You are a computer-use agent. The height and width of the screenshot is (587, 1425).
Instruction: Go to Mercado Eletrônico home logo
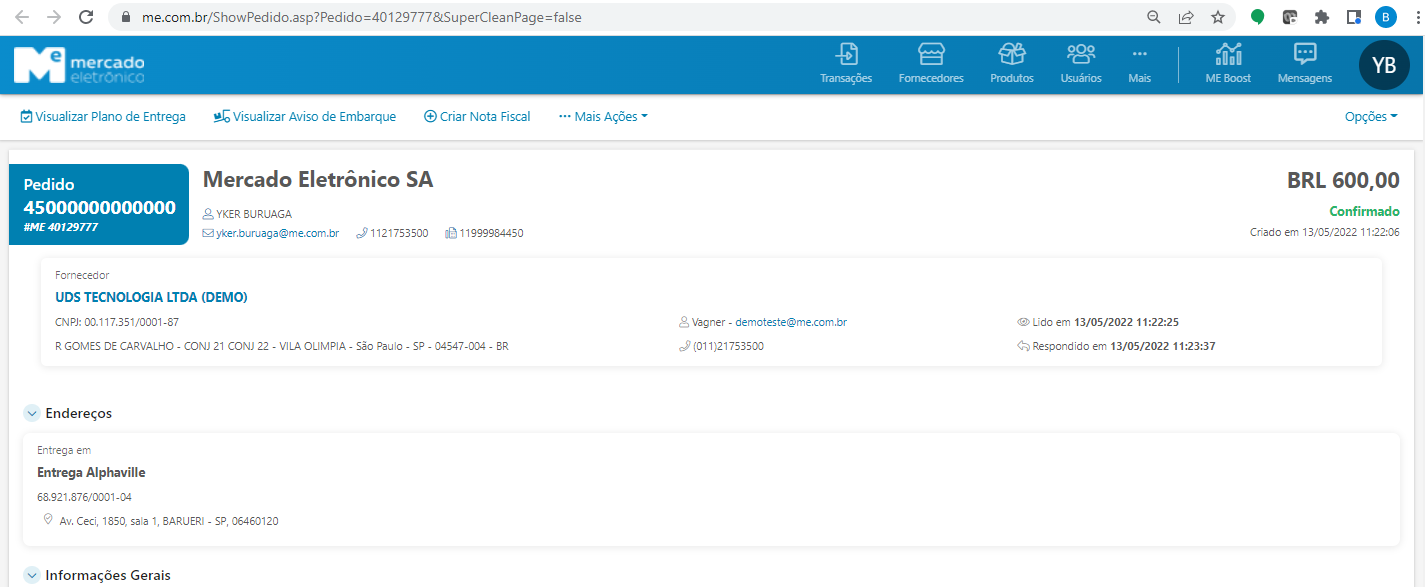79,65
